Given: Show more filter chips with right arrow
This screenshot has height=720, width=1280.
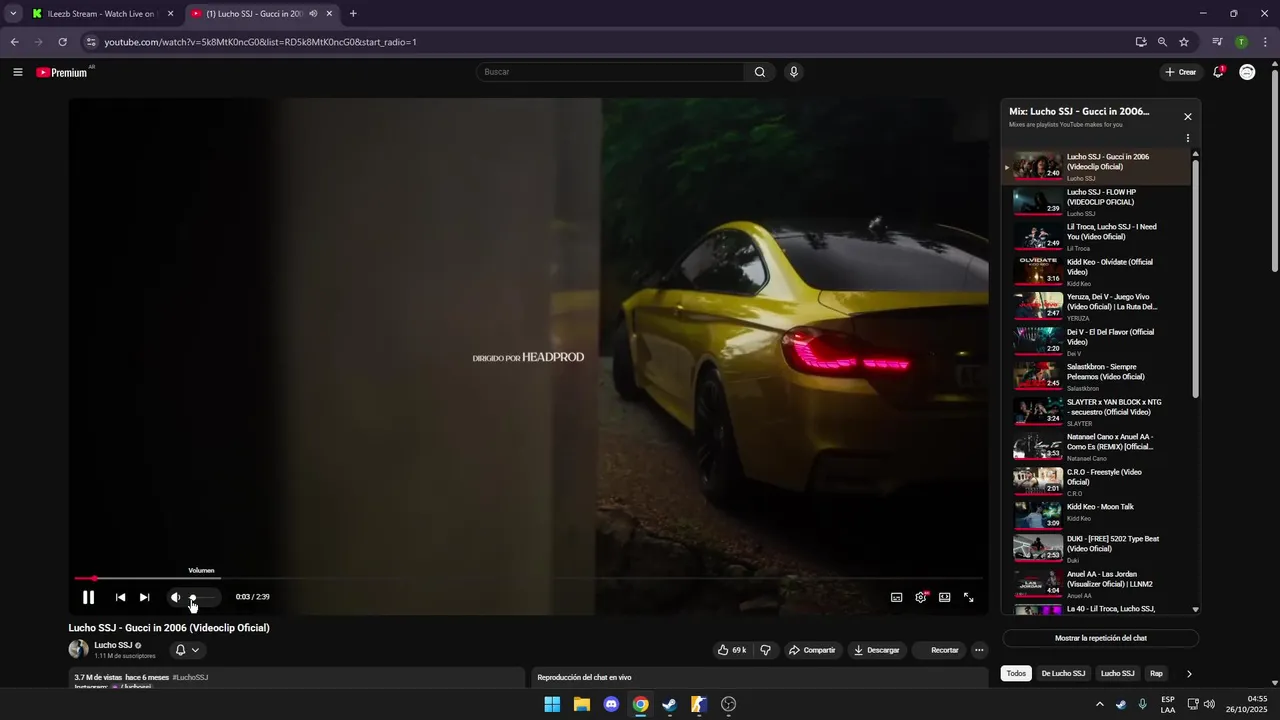Looking at the screenshot, I should tap(1189, 674).
